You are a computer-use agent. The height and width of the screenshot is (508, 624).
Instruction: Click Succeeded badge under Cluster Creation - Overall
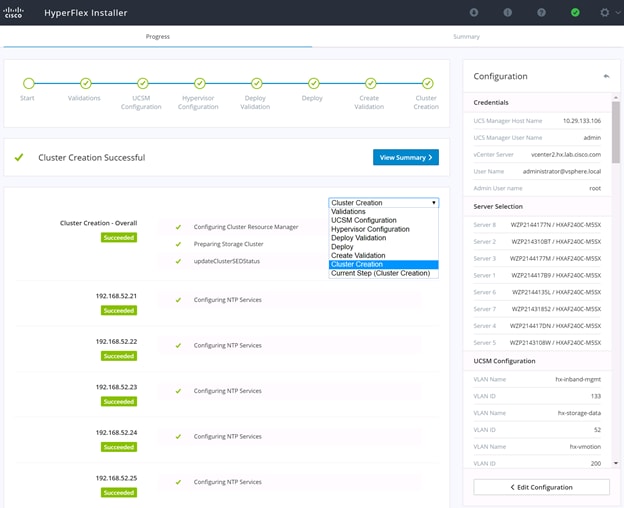pos(119,237)
